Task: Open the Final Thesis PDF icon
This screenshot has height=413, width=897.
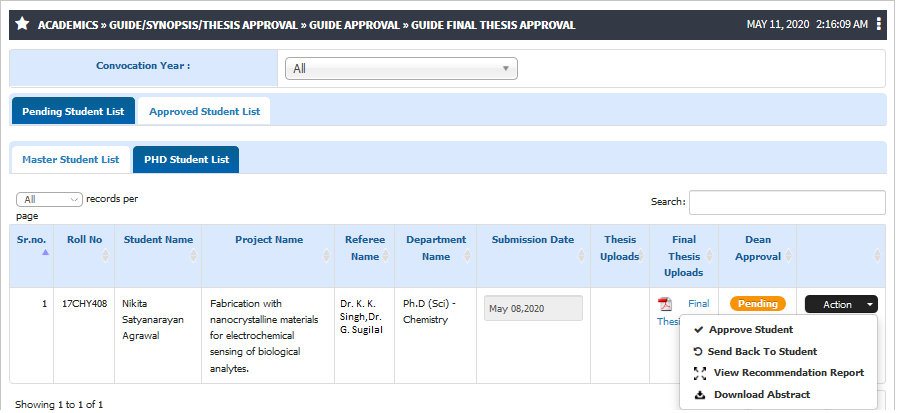Action: pyautogui.click(x=665, y=304)
